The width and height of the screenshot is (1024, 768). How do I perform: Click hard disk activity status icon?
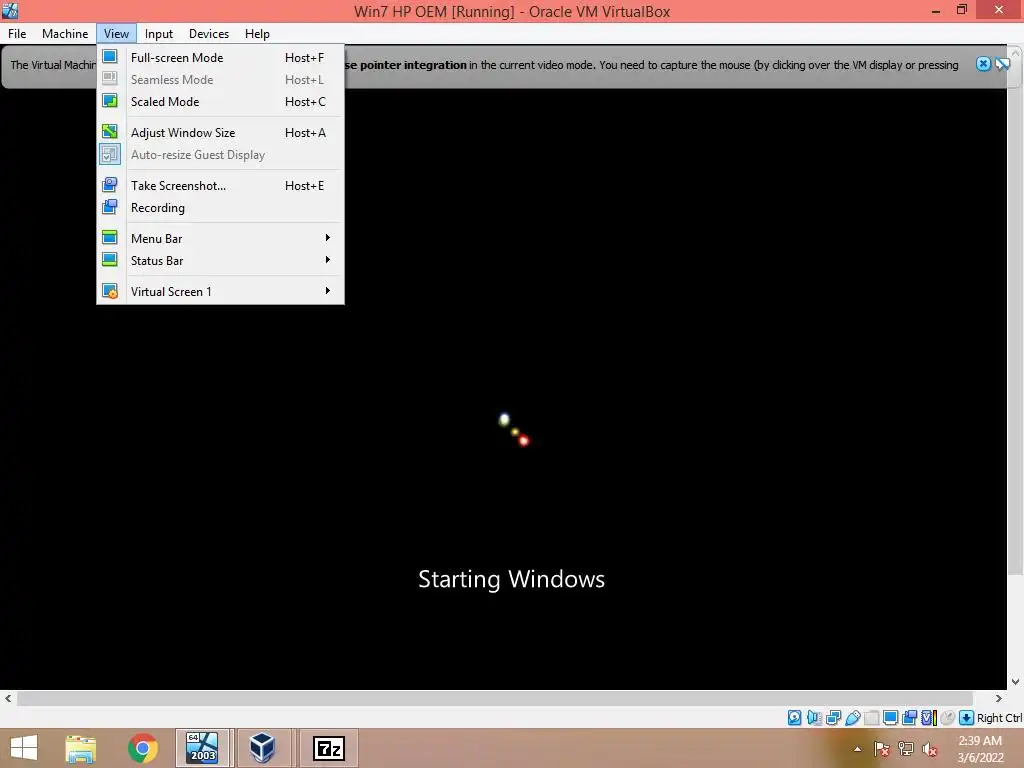[x=794, y=718]
